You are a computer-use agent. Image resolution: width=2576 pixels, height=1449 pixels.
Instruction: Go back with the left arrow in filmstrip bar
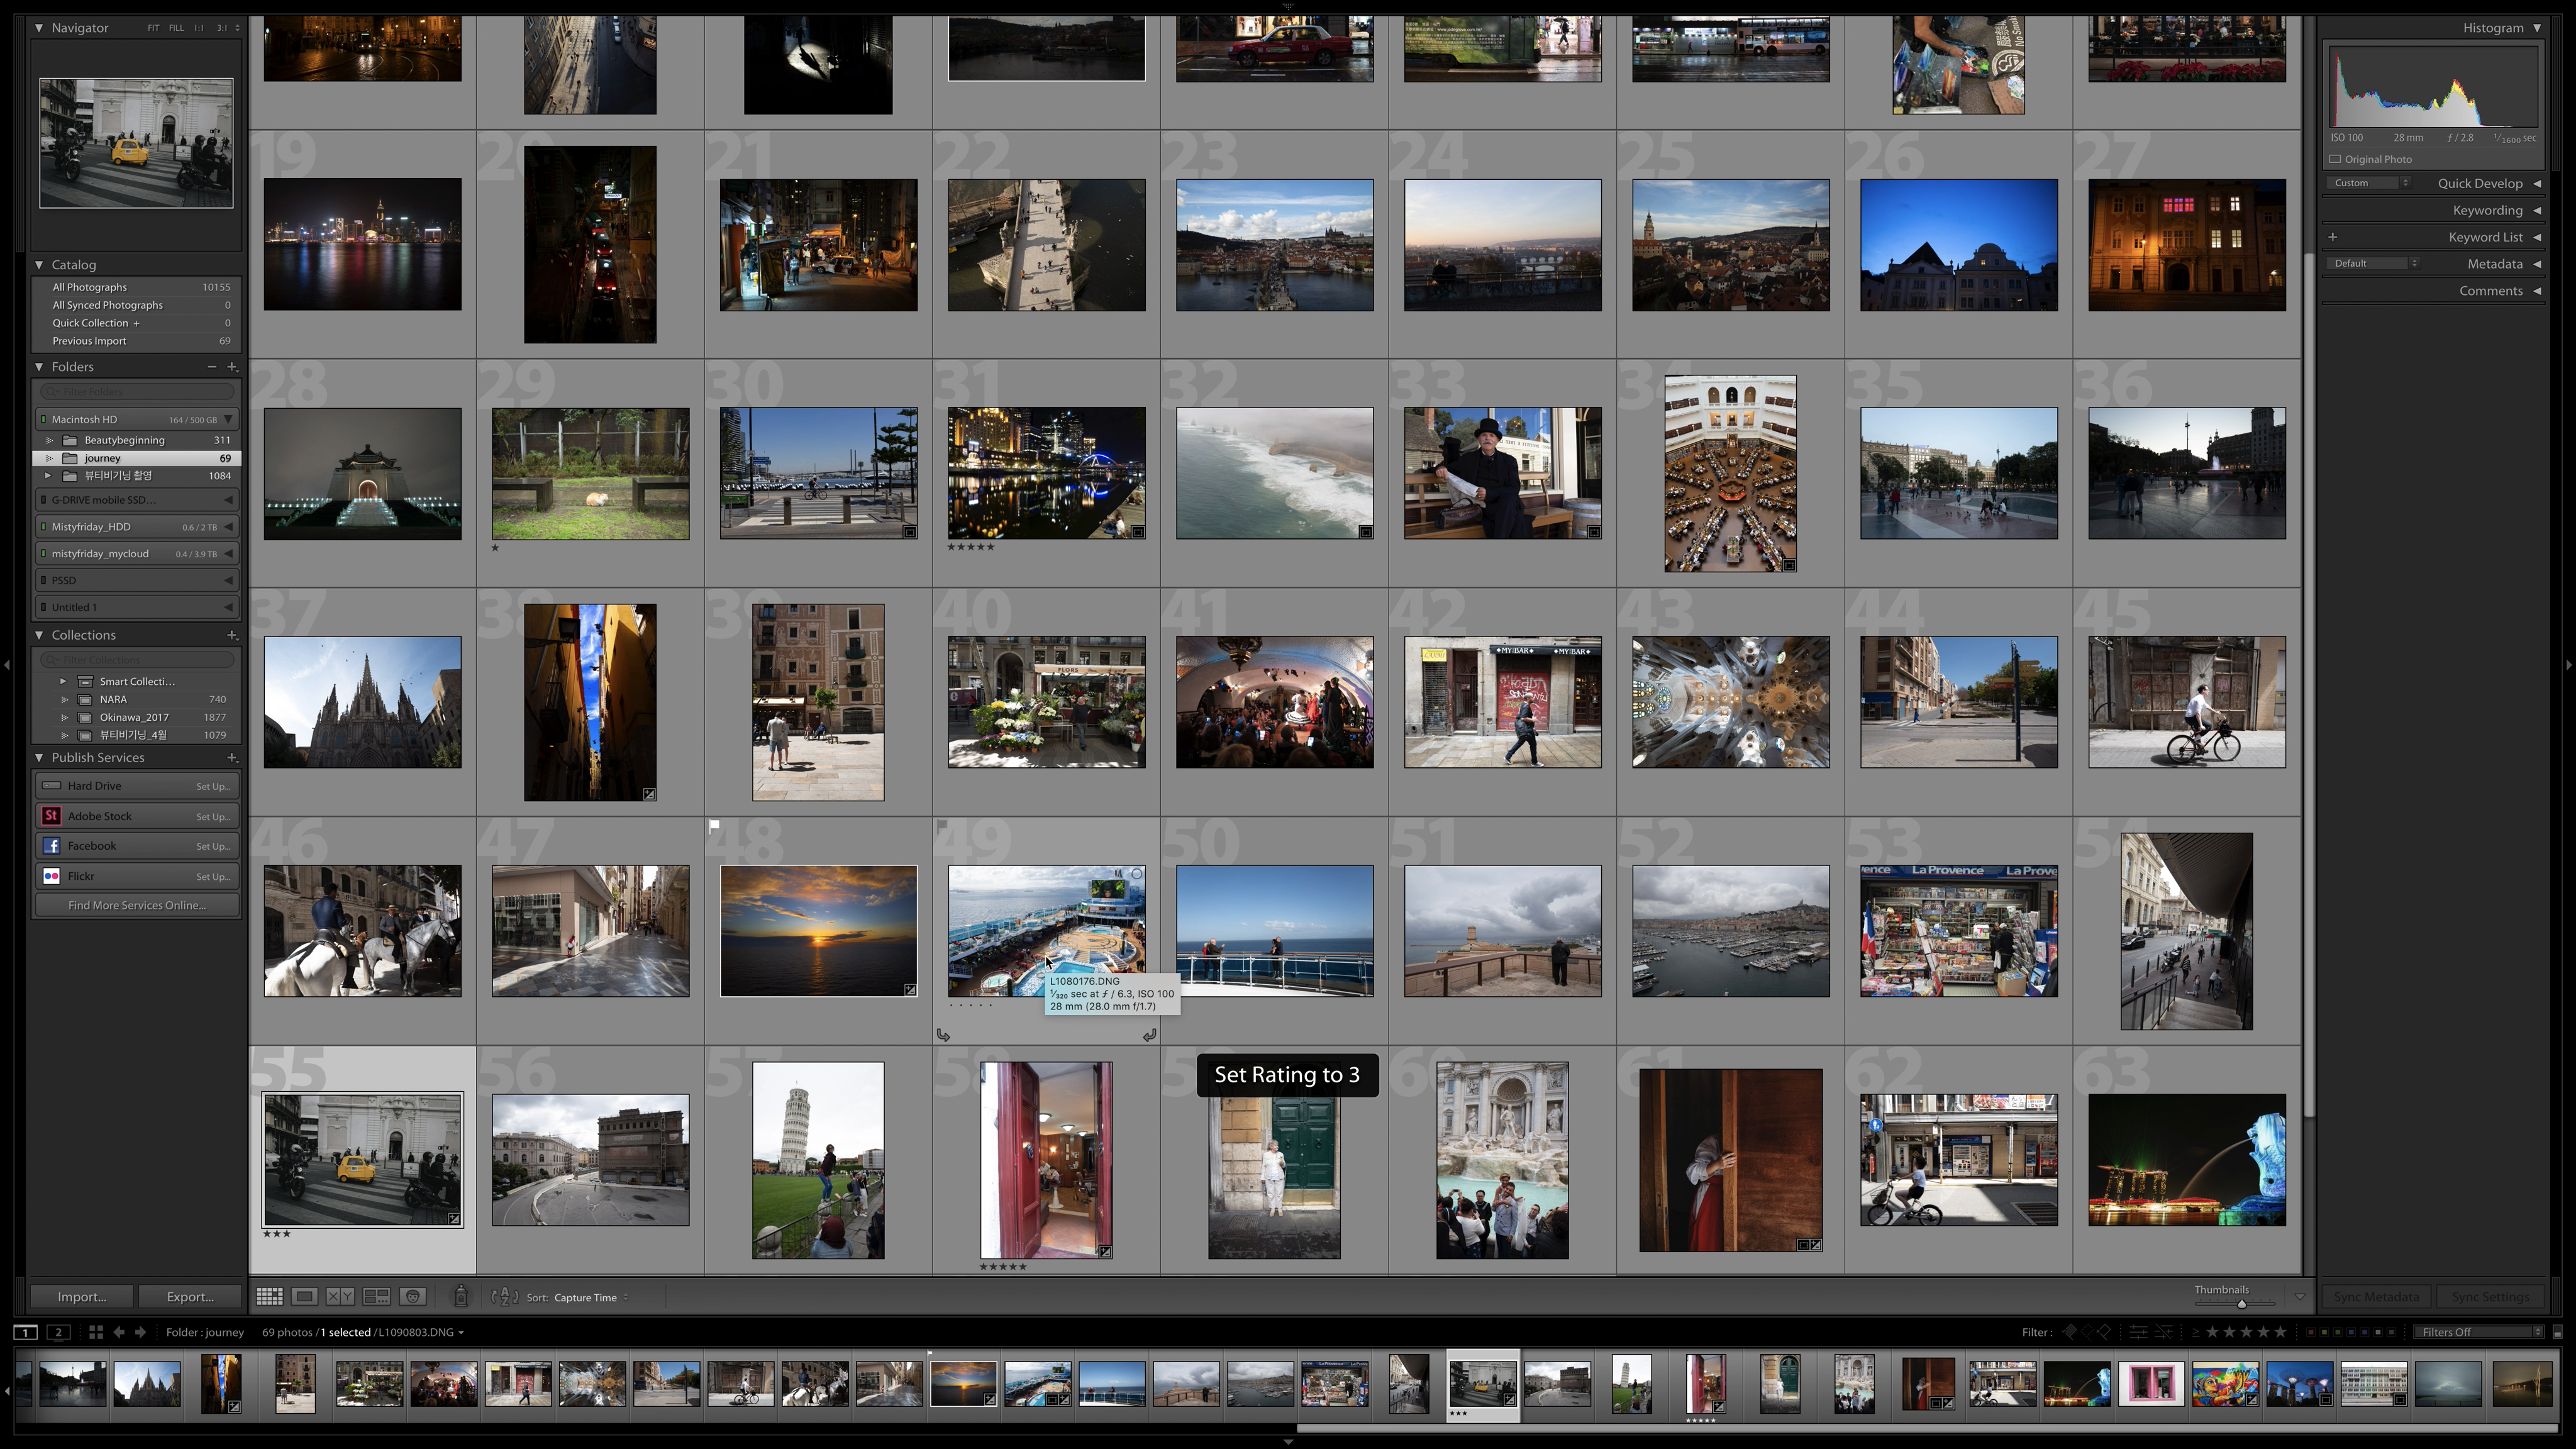coord(119,1332)
